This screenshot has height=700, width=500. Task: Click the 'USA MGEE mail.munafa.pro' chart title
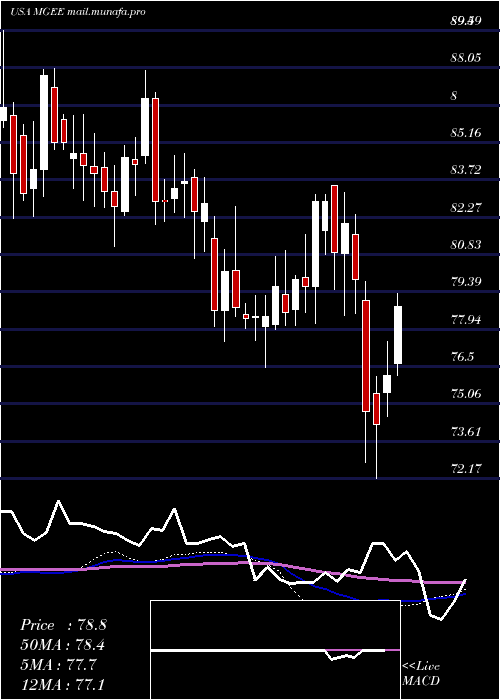point(78,12)
